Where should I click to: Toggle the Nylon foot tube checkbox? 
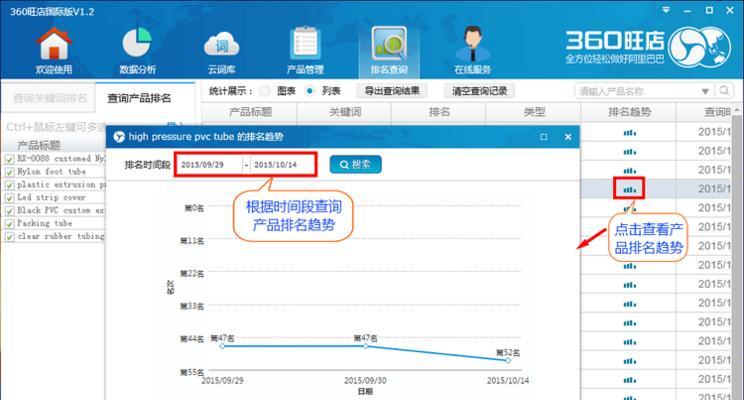[9, 172]
